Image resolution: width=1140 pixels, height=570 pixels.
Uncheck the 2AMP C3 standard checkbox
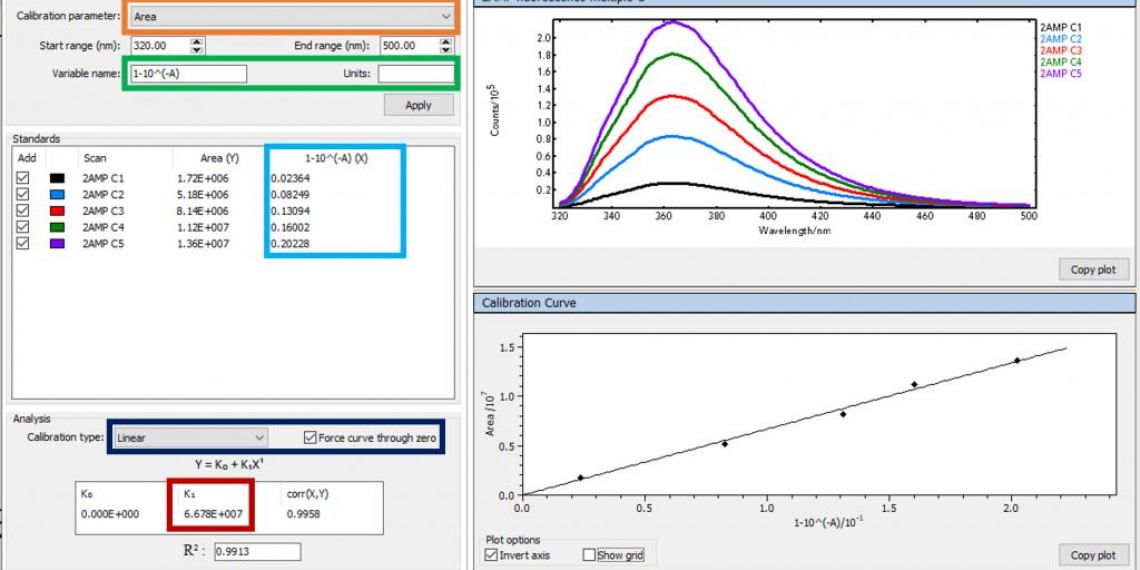[x=24, y=211]
